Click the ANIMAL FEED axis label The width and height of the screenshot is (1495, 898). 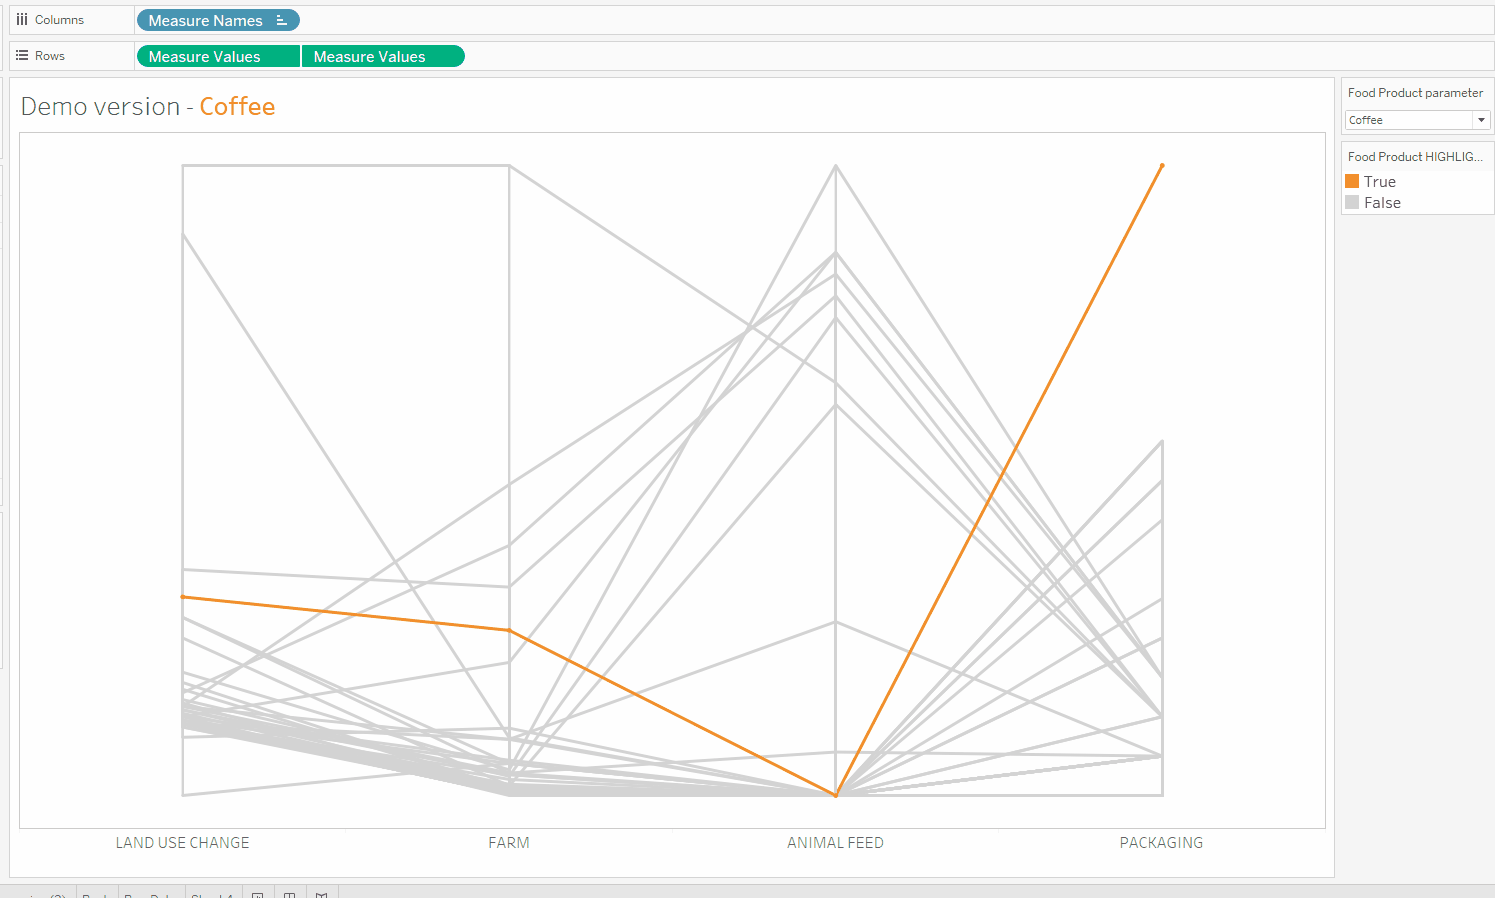point(835,843)
